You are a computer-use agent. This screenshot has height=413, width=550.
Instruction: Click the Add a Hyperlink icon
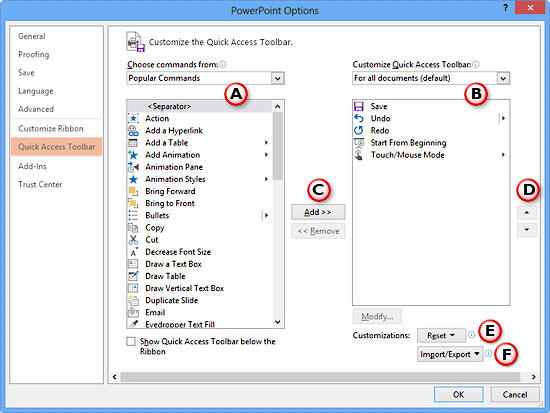coord(133,131)
